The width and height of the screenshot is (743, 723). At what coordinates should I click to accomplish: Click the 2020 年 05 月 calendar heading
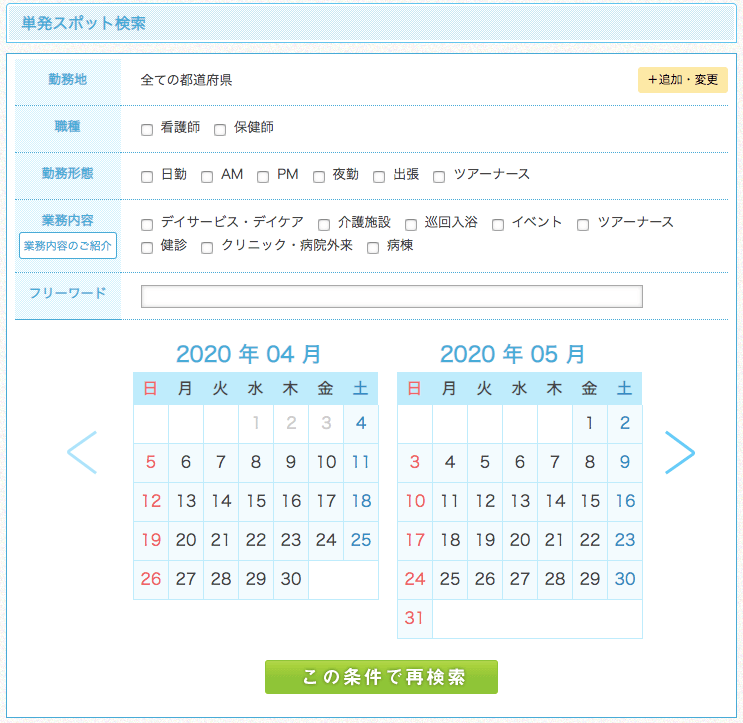(513, 354)
